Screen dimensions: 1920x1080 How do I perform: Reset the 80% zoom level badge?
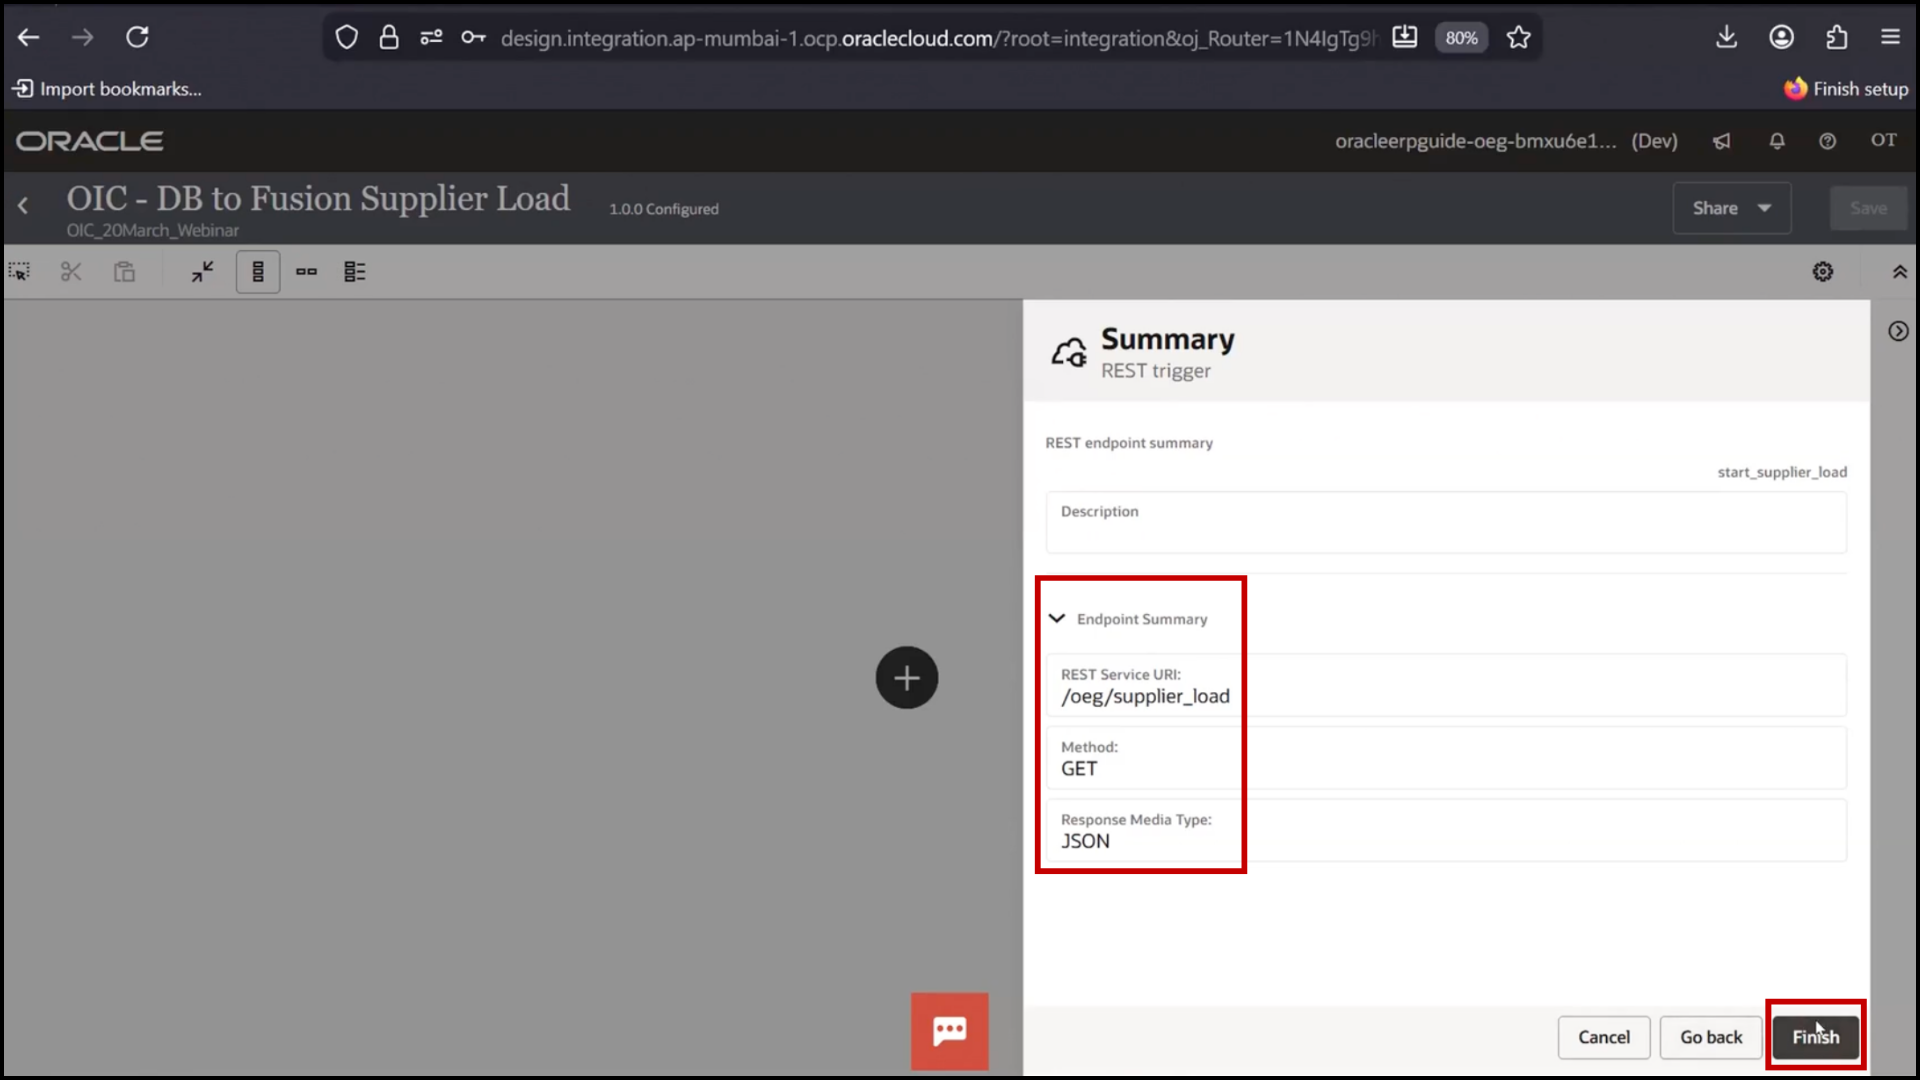1461,38
